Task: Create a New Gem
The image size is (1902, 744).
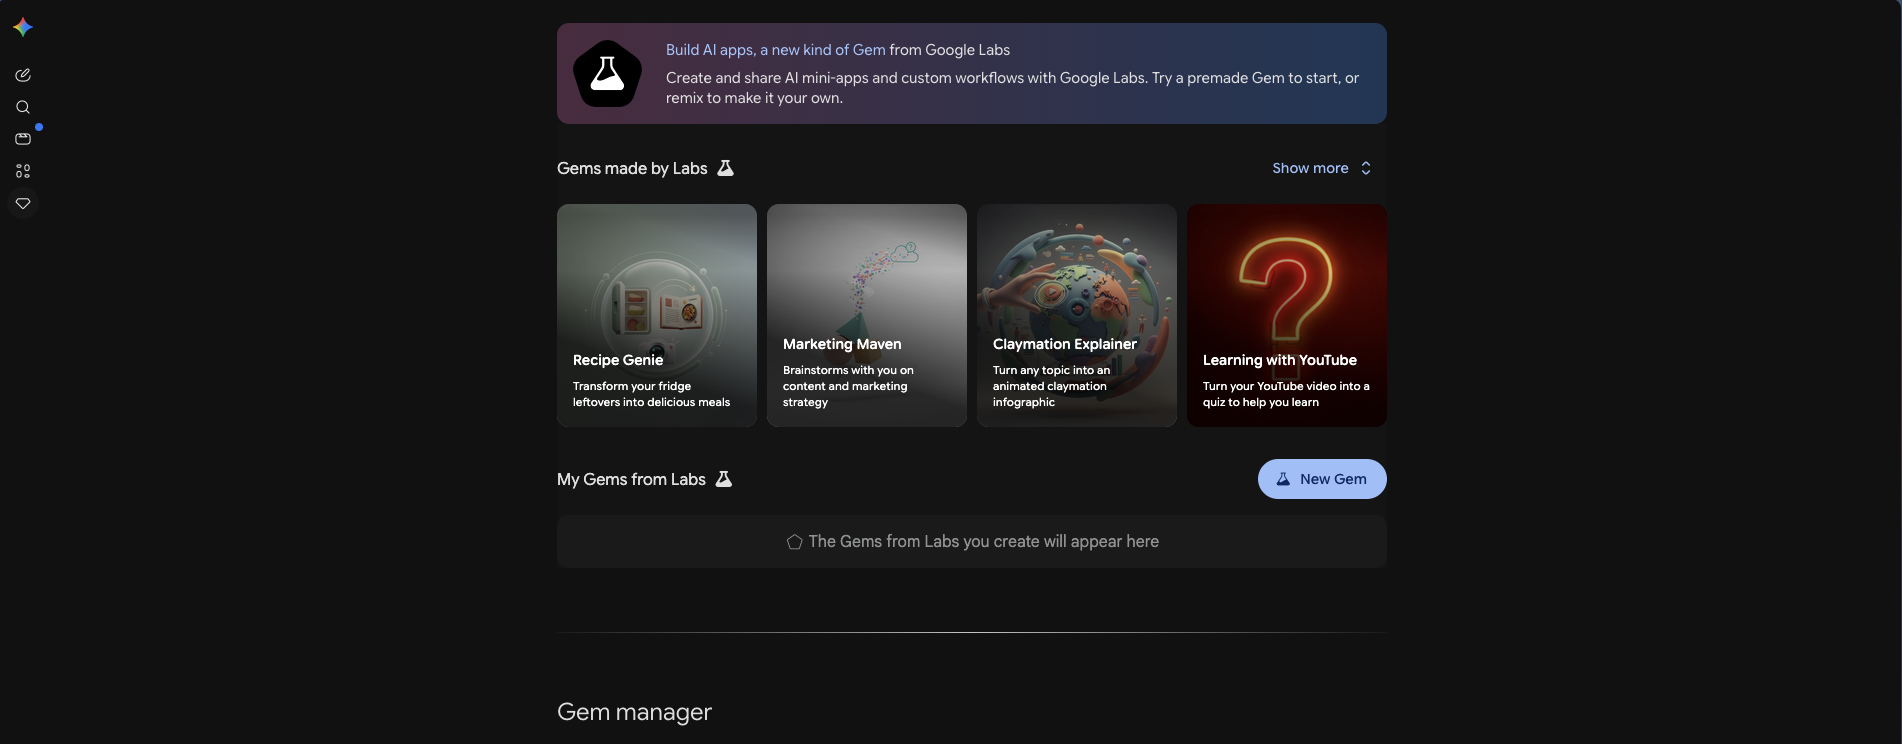Action: [1322, 479]
